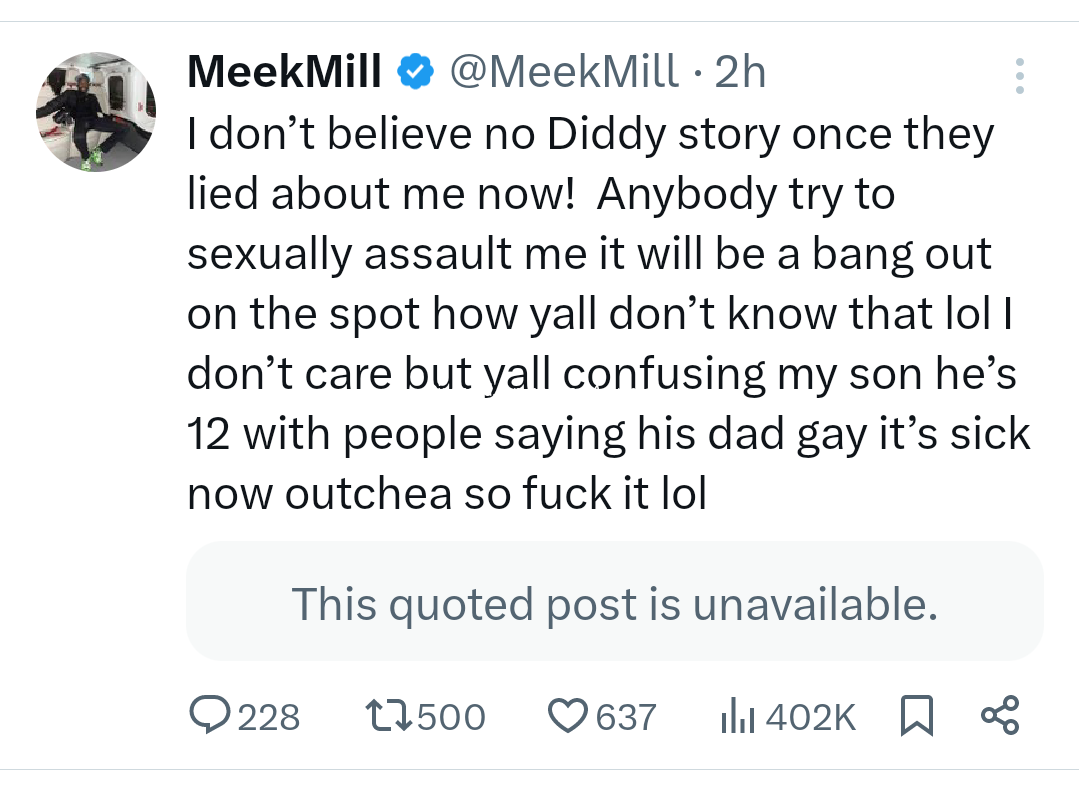Click the 637 likes count
This screenshot has height=785, width=1079.
point(626,717)
